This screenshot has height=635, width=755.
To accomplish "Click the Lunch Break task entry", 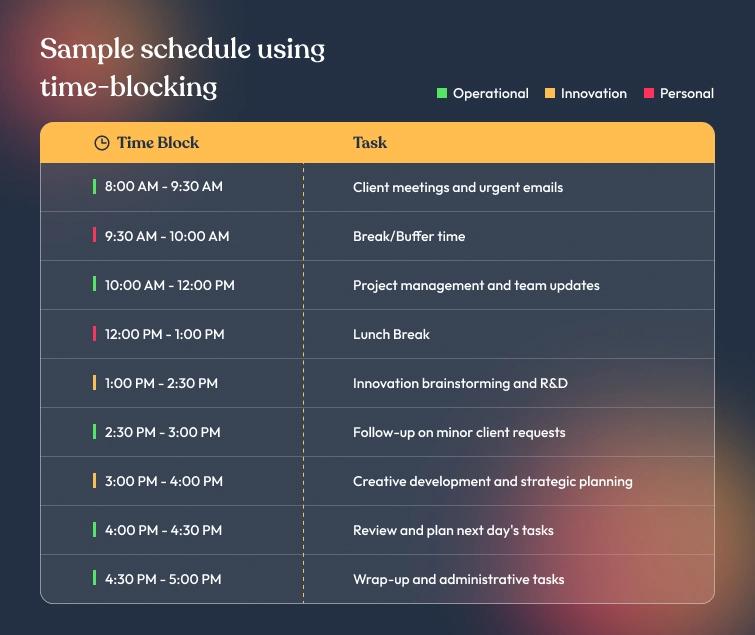I will (x=391, y=334).
